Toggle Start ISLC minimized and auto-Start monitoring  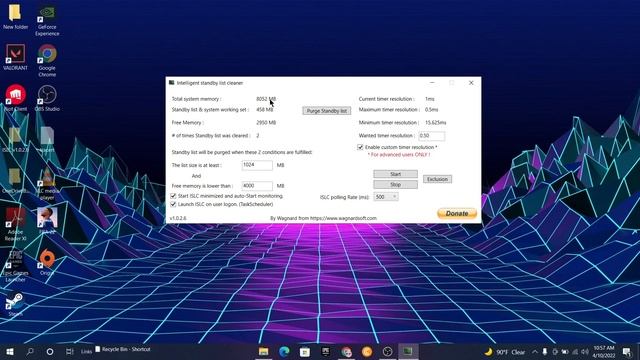pos(173,196)
